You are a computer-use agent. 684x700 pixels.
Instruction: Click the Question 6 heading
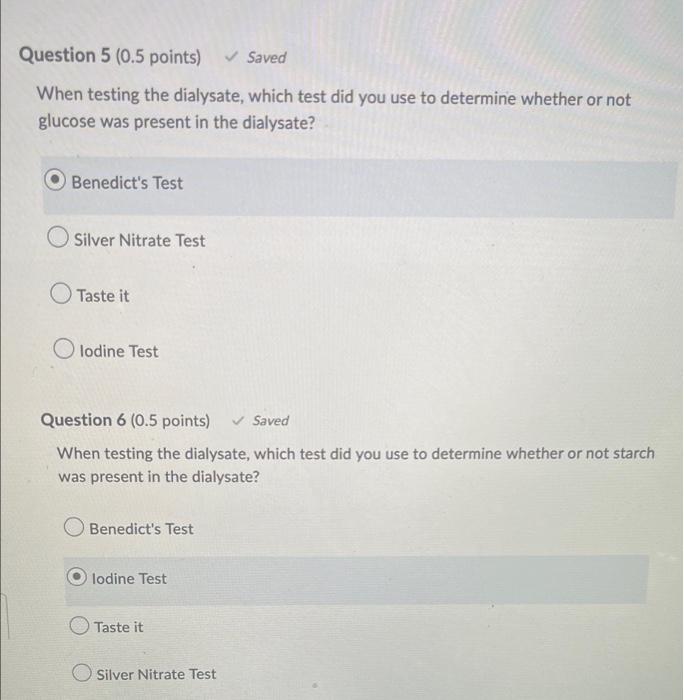click(x=125, y=421)
